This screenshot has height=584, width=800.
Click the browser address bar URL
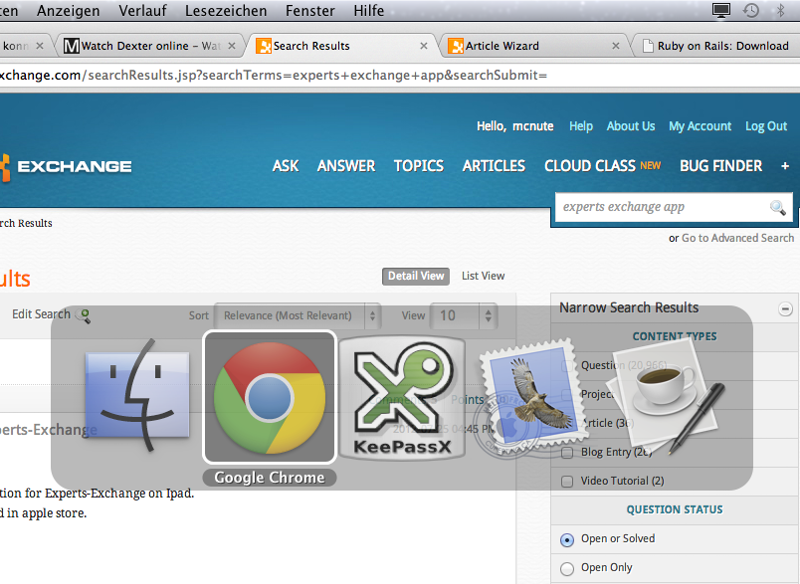273,75
